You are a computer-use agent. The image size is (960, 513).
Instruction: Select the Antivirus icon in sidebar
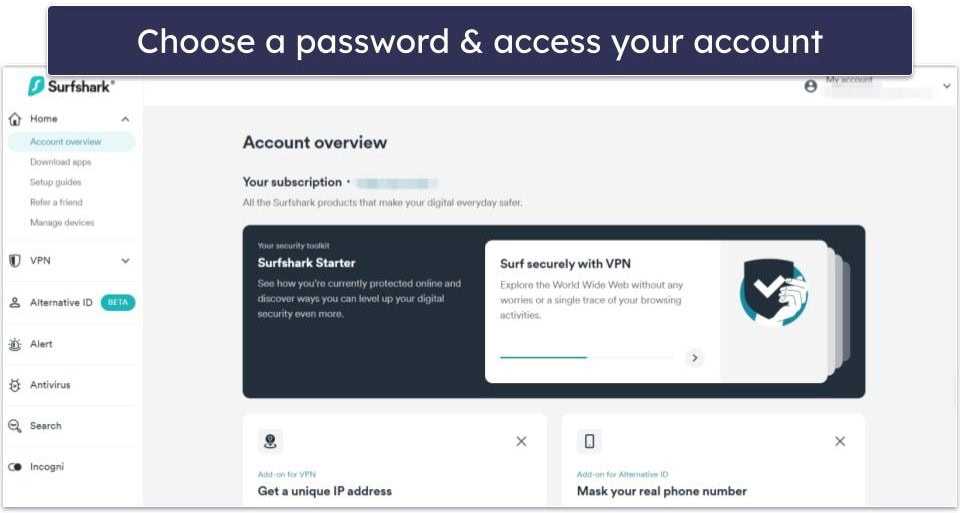(x=15, y=385)
